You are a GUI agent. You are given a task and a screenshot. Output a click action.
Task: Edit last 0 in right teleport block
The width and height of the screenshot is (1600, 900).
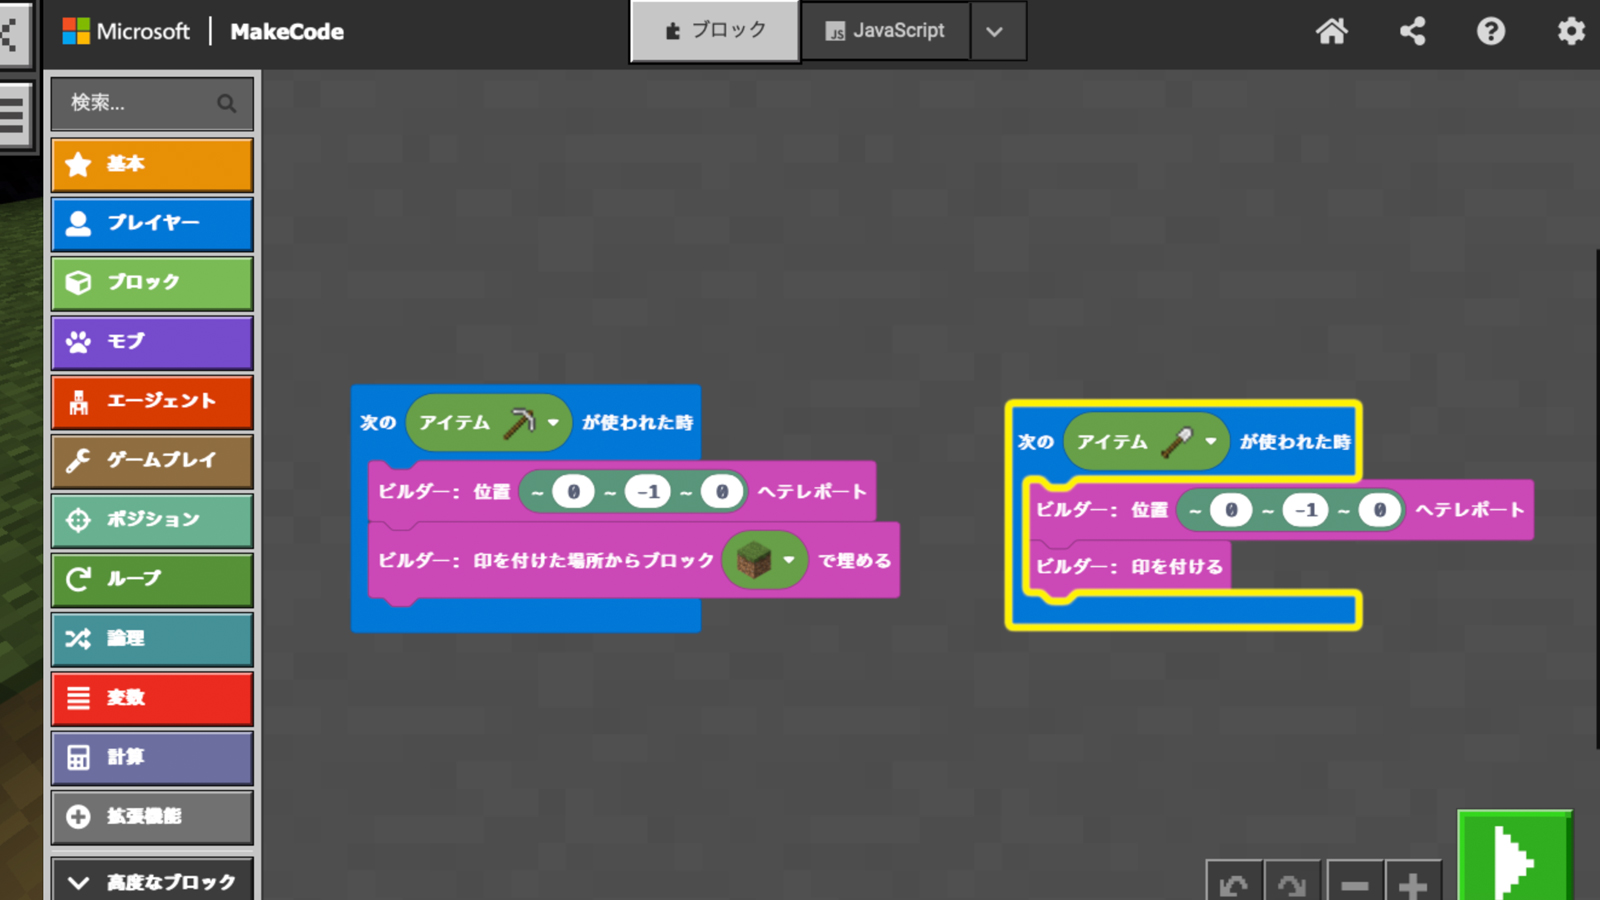point(1379,510)
